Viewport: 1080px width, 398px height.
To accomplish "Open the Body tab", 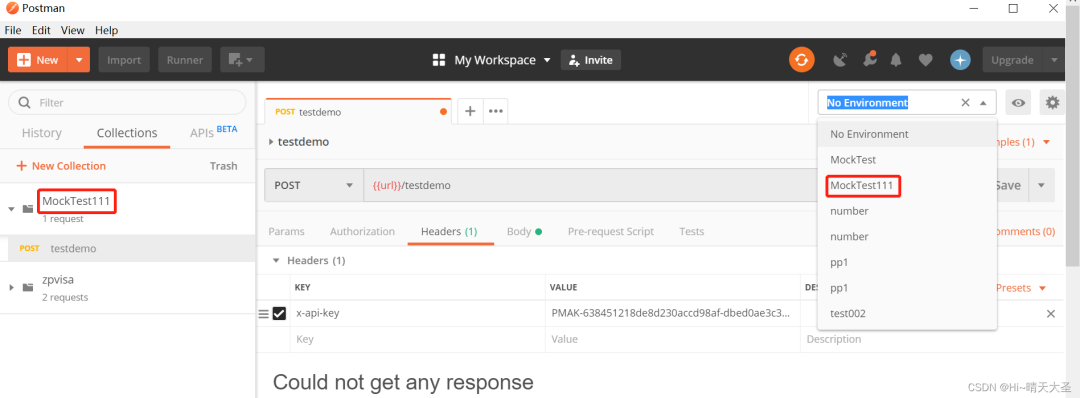I will [x=524, y=231].
